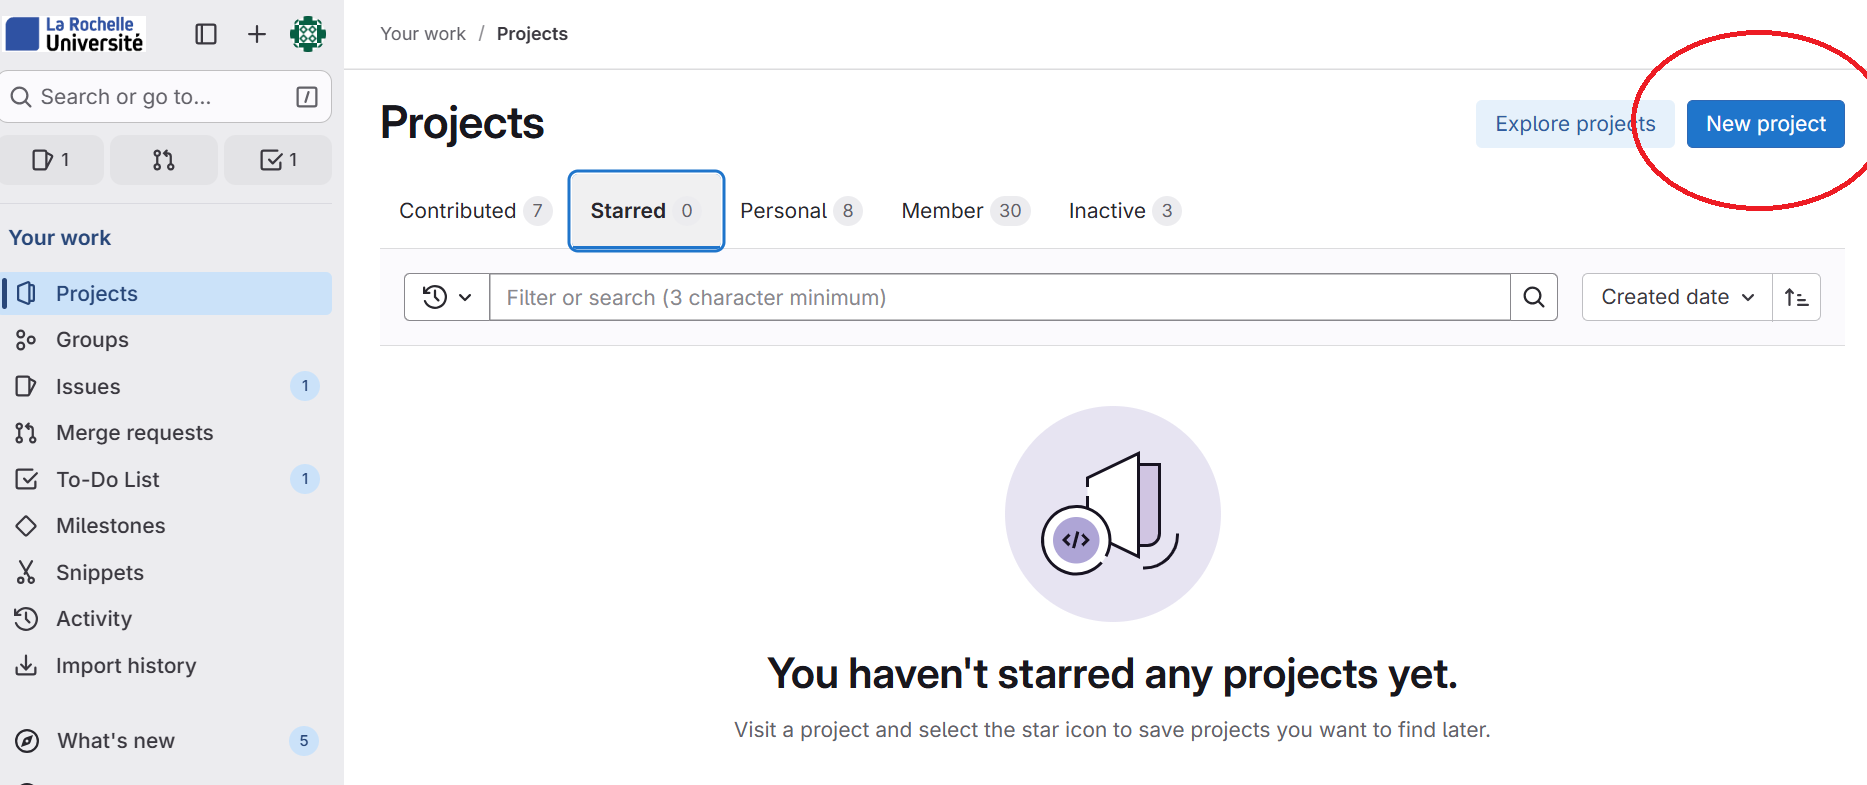Viewport: 1867px width, 785px height.
Task: Open assigned issues counter icon
Action: point(51,160)
